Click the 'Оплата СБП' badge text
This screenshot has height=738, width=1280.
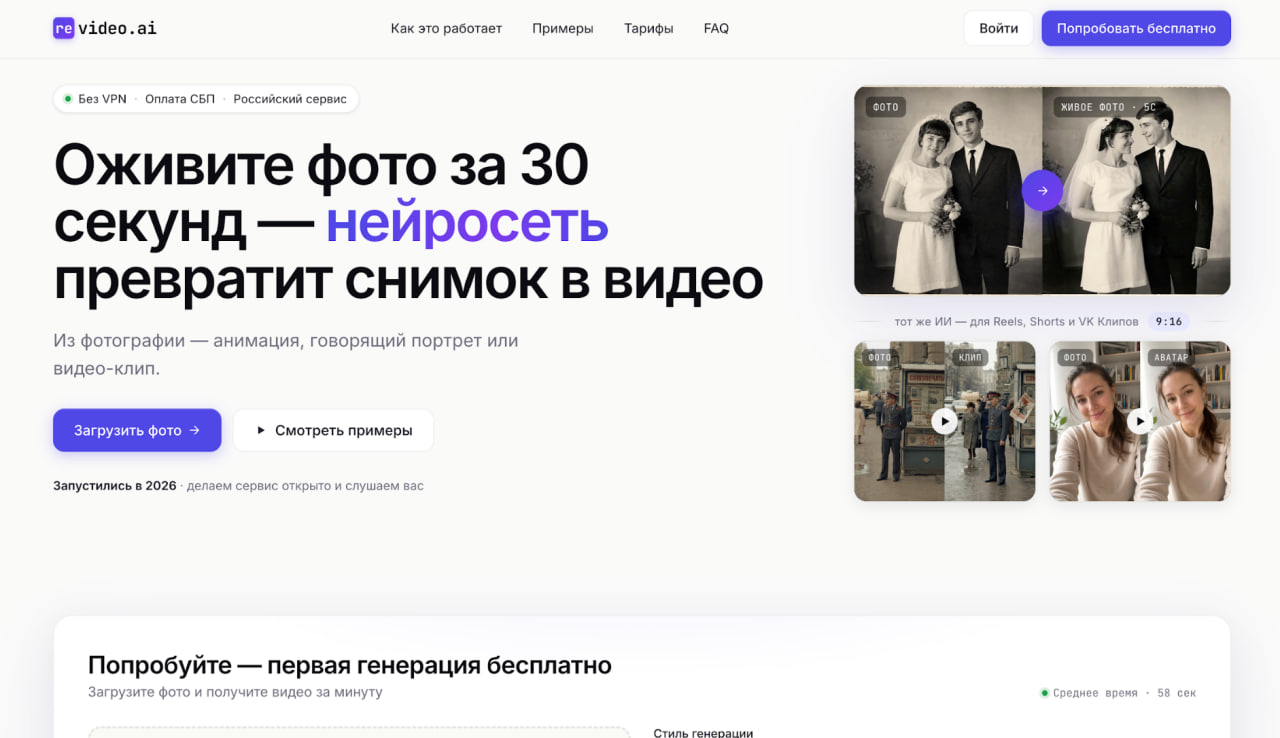coord(180,99)
